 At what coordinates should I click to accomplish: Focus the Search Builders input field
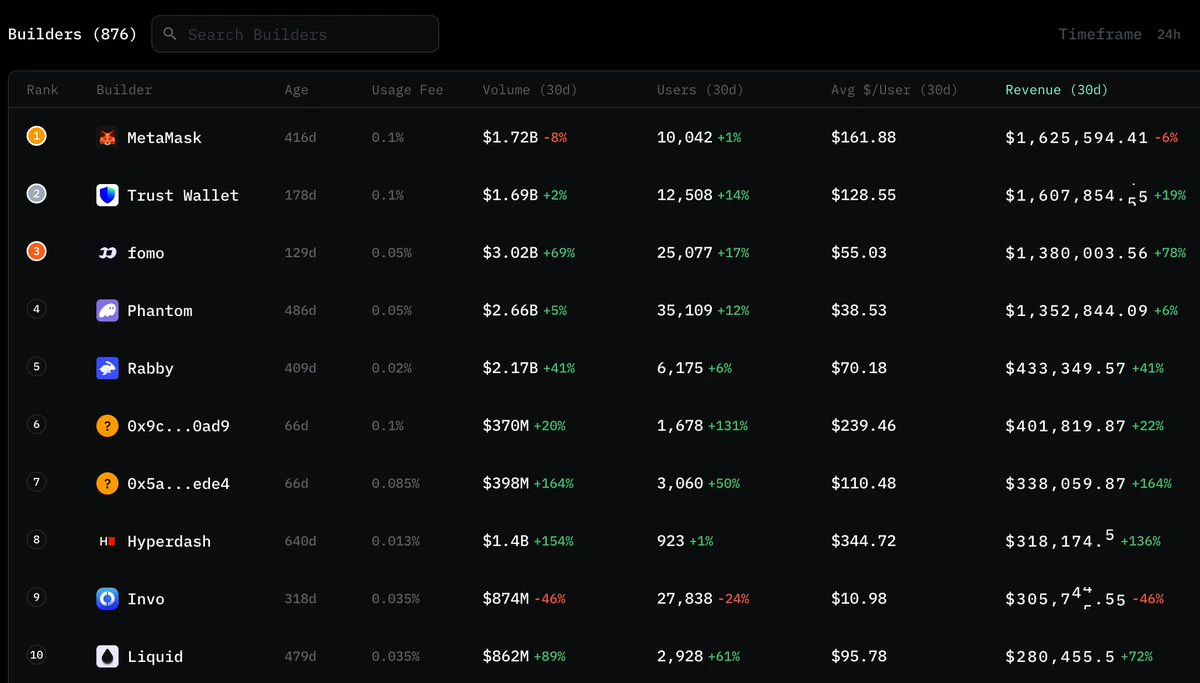click(x=295, y=34)
